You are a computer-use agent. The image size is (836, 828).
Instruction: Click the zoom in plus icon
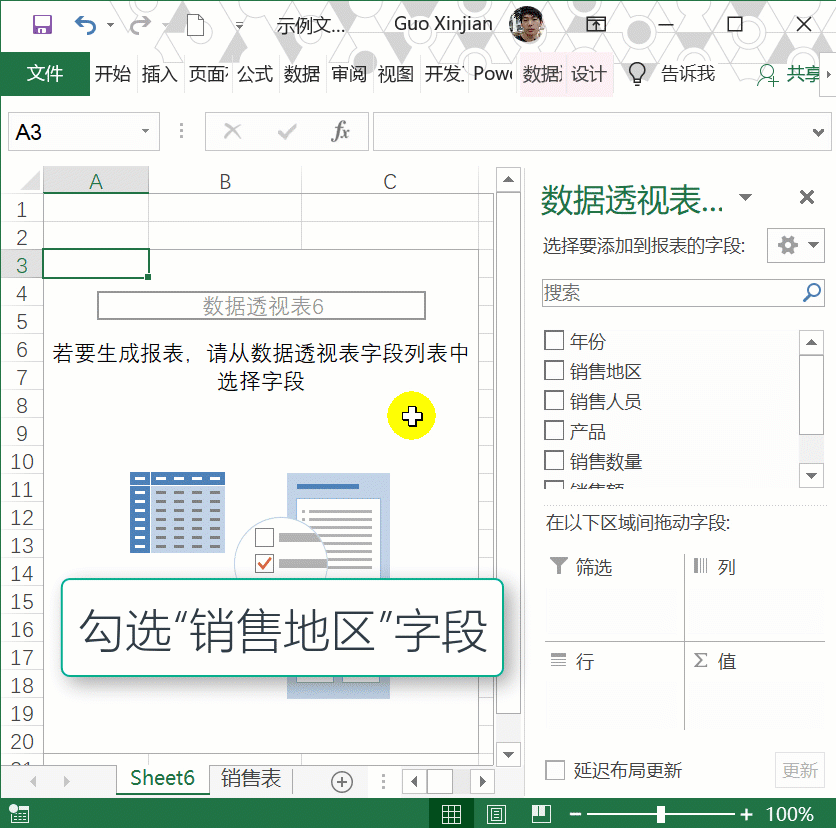746,814
